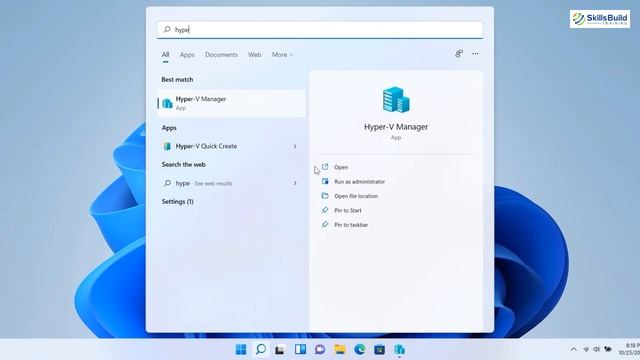Expand the chevron beside the hype web result
The image size is (640, 360).
pos(295,183)
